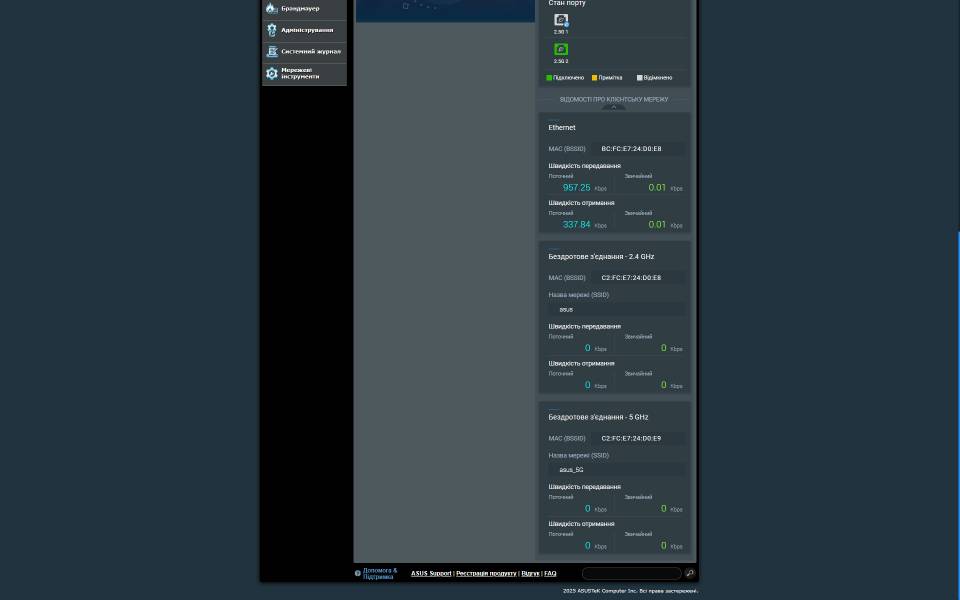Open the FAQ link in footer
Image resolution: width=960 pixels, height=600 pixels.
[550, 574]
